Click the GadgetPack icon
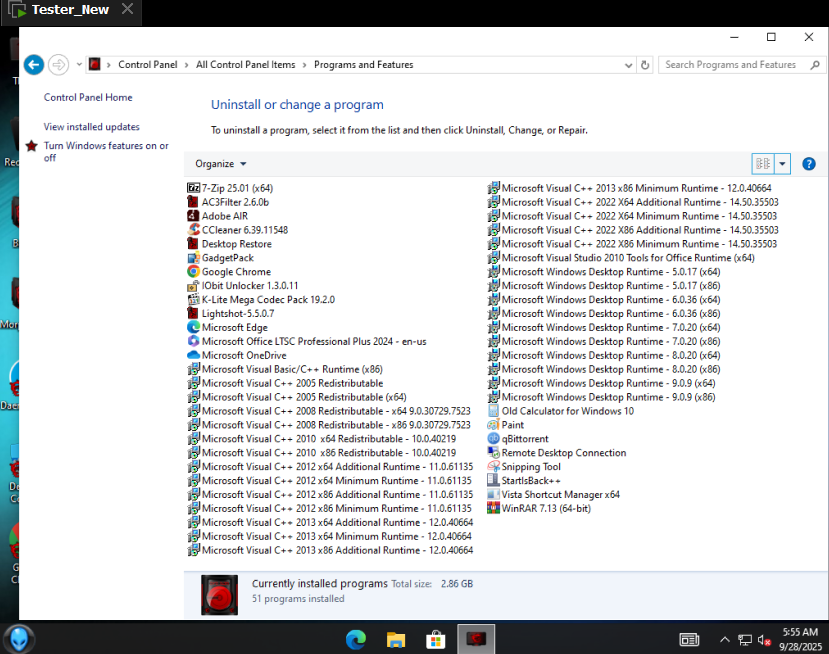This screenshot has width=829, height=654. tap(194, 258)
